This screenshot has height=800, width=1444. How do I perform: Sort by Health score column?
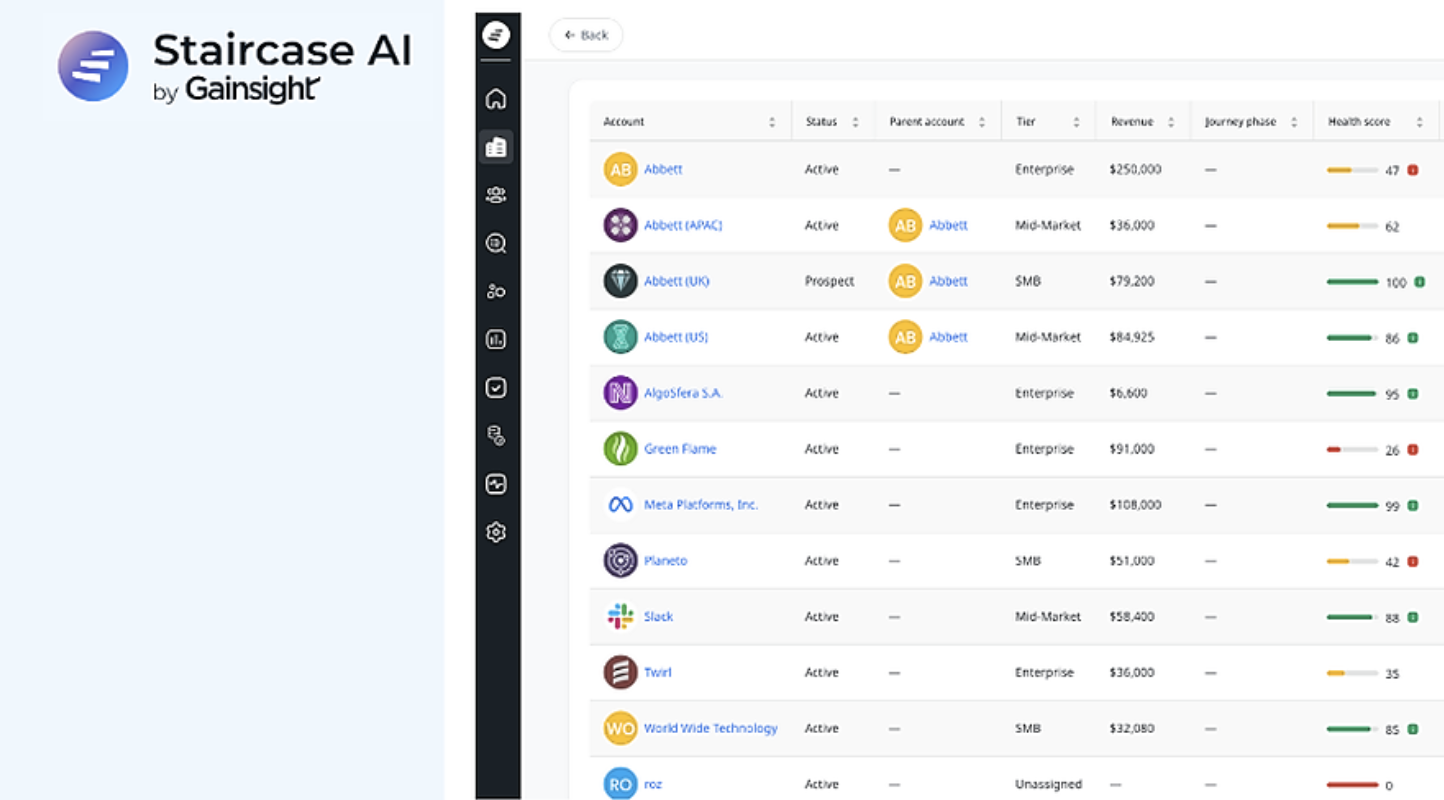pos(1419,120)
